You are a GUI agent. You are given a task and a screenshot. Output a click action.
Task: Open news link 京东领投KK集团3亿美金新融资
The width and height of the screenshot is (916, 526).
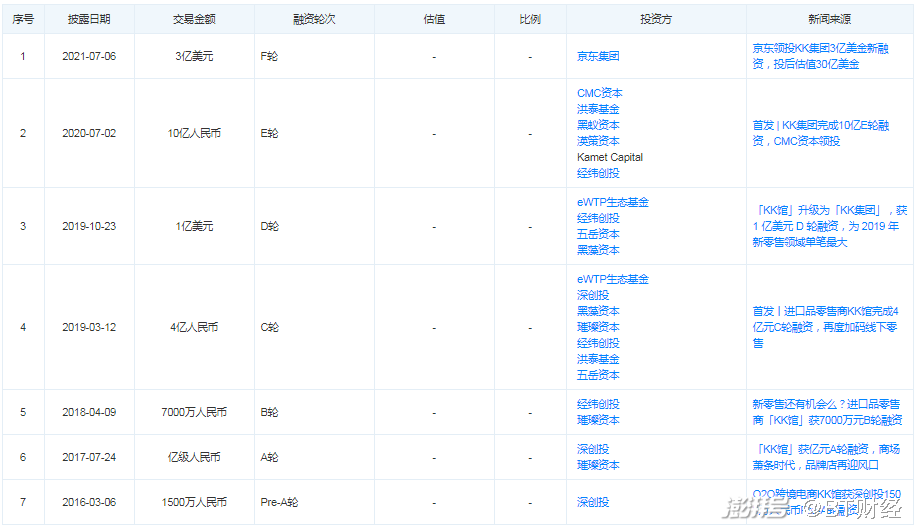pyautogui.click(x=820, y=56)
